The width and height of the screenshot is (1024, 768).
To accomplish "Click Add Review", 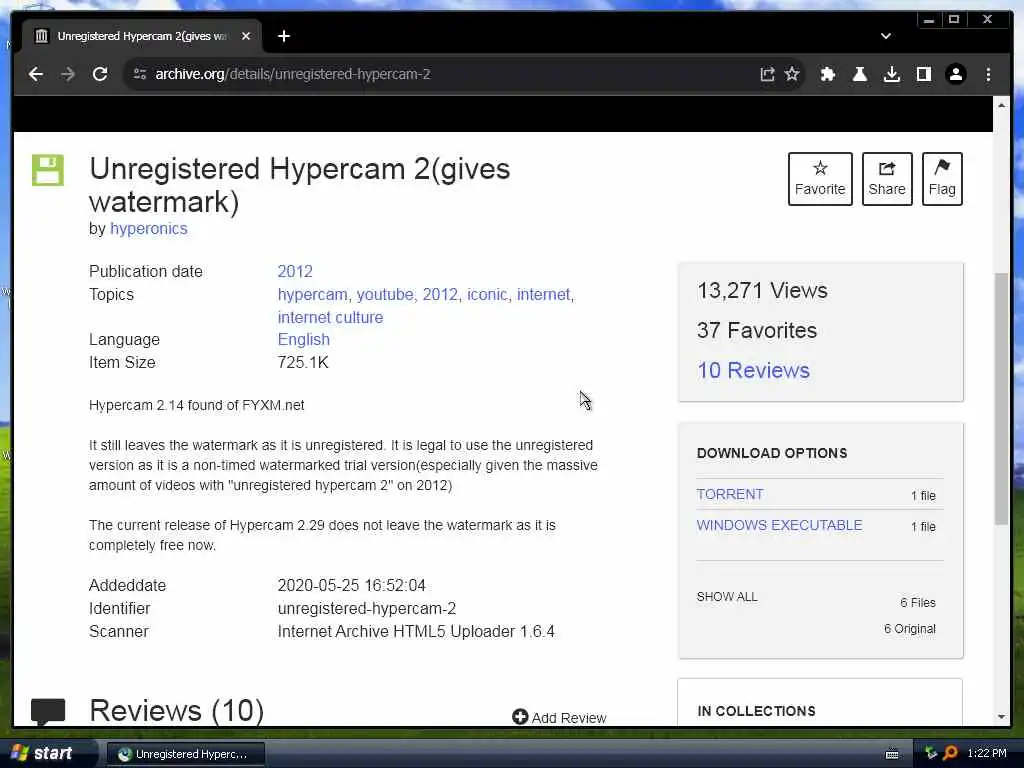I will pyautogui.click(x=560, y=717).
